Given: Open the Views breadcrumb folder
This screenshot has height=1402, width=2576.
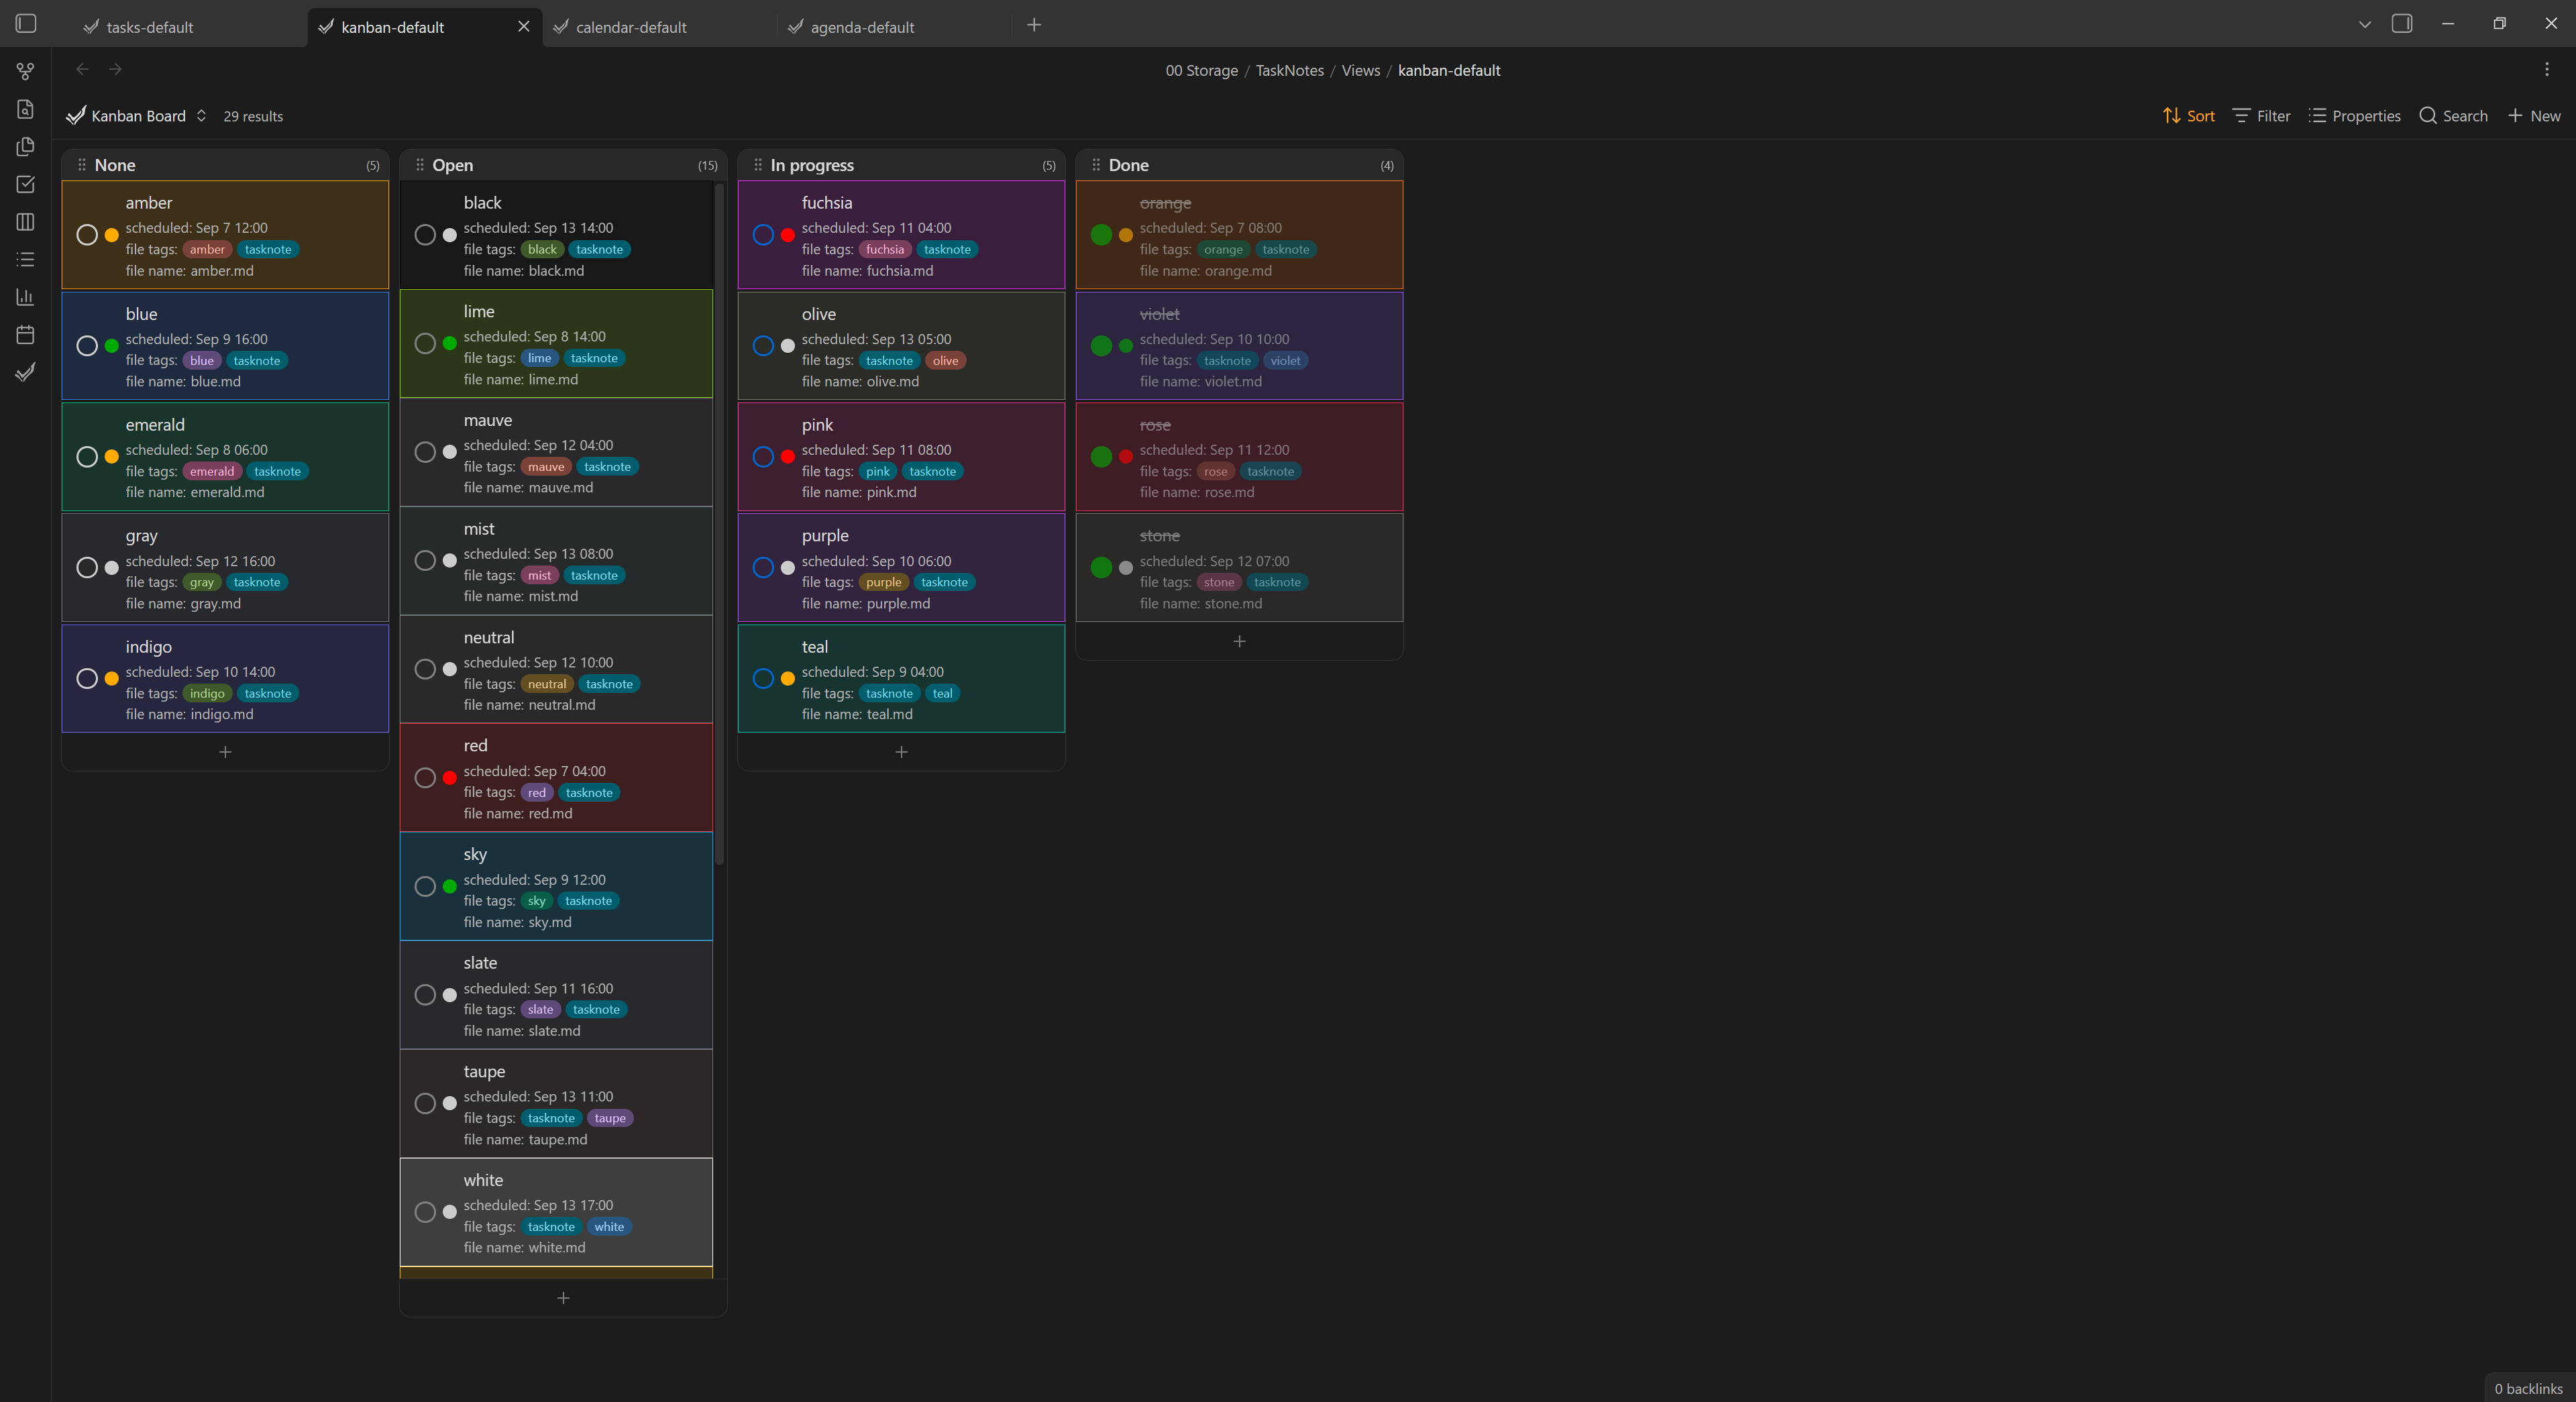Looking at the screenshot, I should click(1360, 70).
